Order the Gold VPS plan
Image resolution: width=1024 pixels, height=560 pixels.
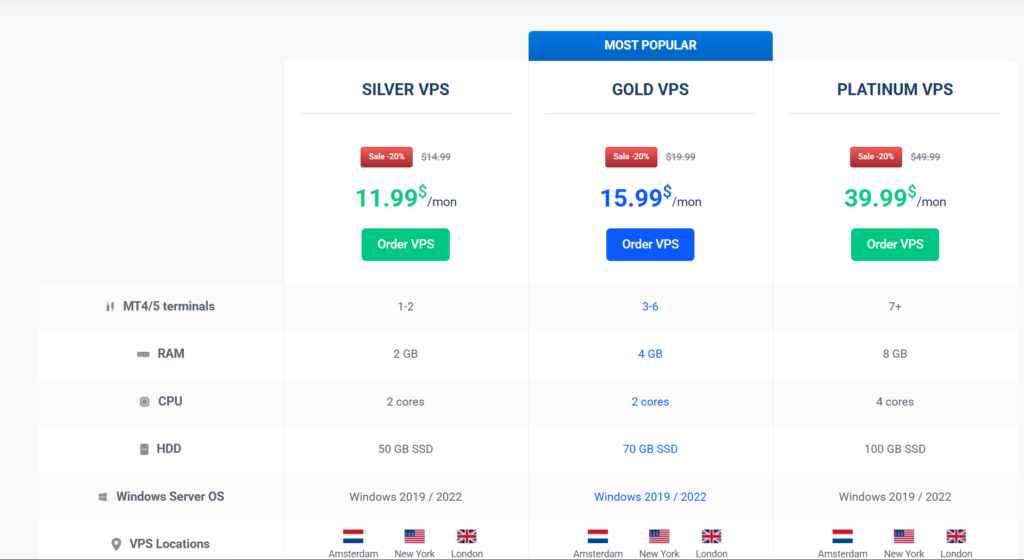click(650, 244)
